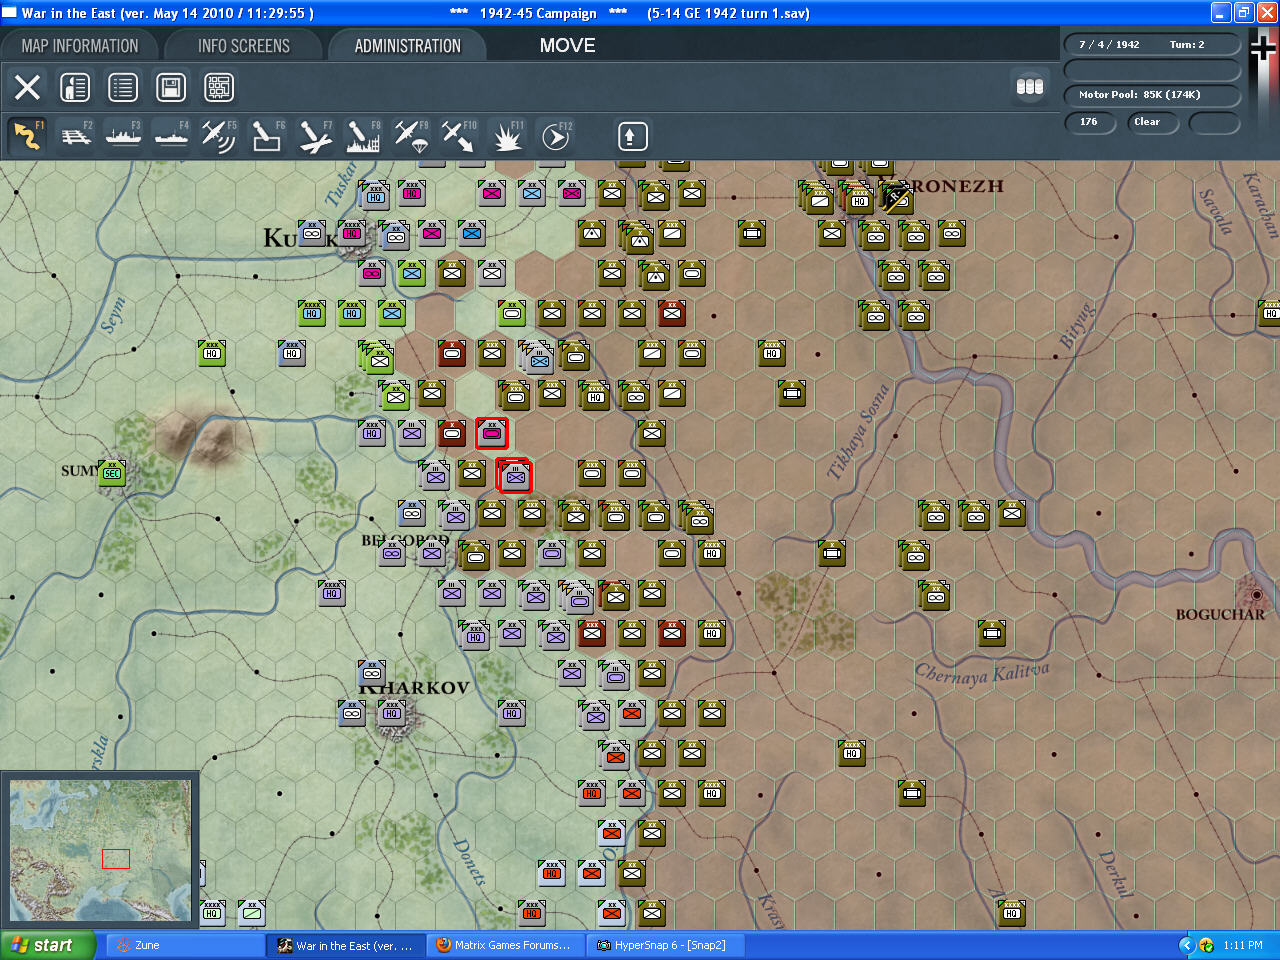1280x960 pixels.
Task: Click the system tray clock showing 1:11 PM
Action: (1243, 945)
